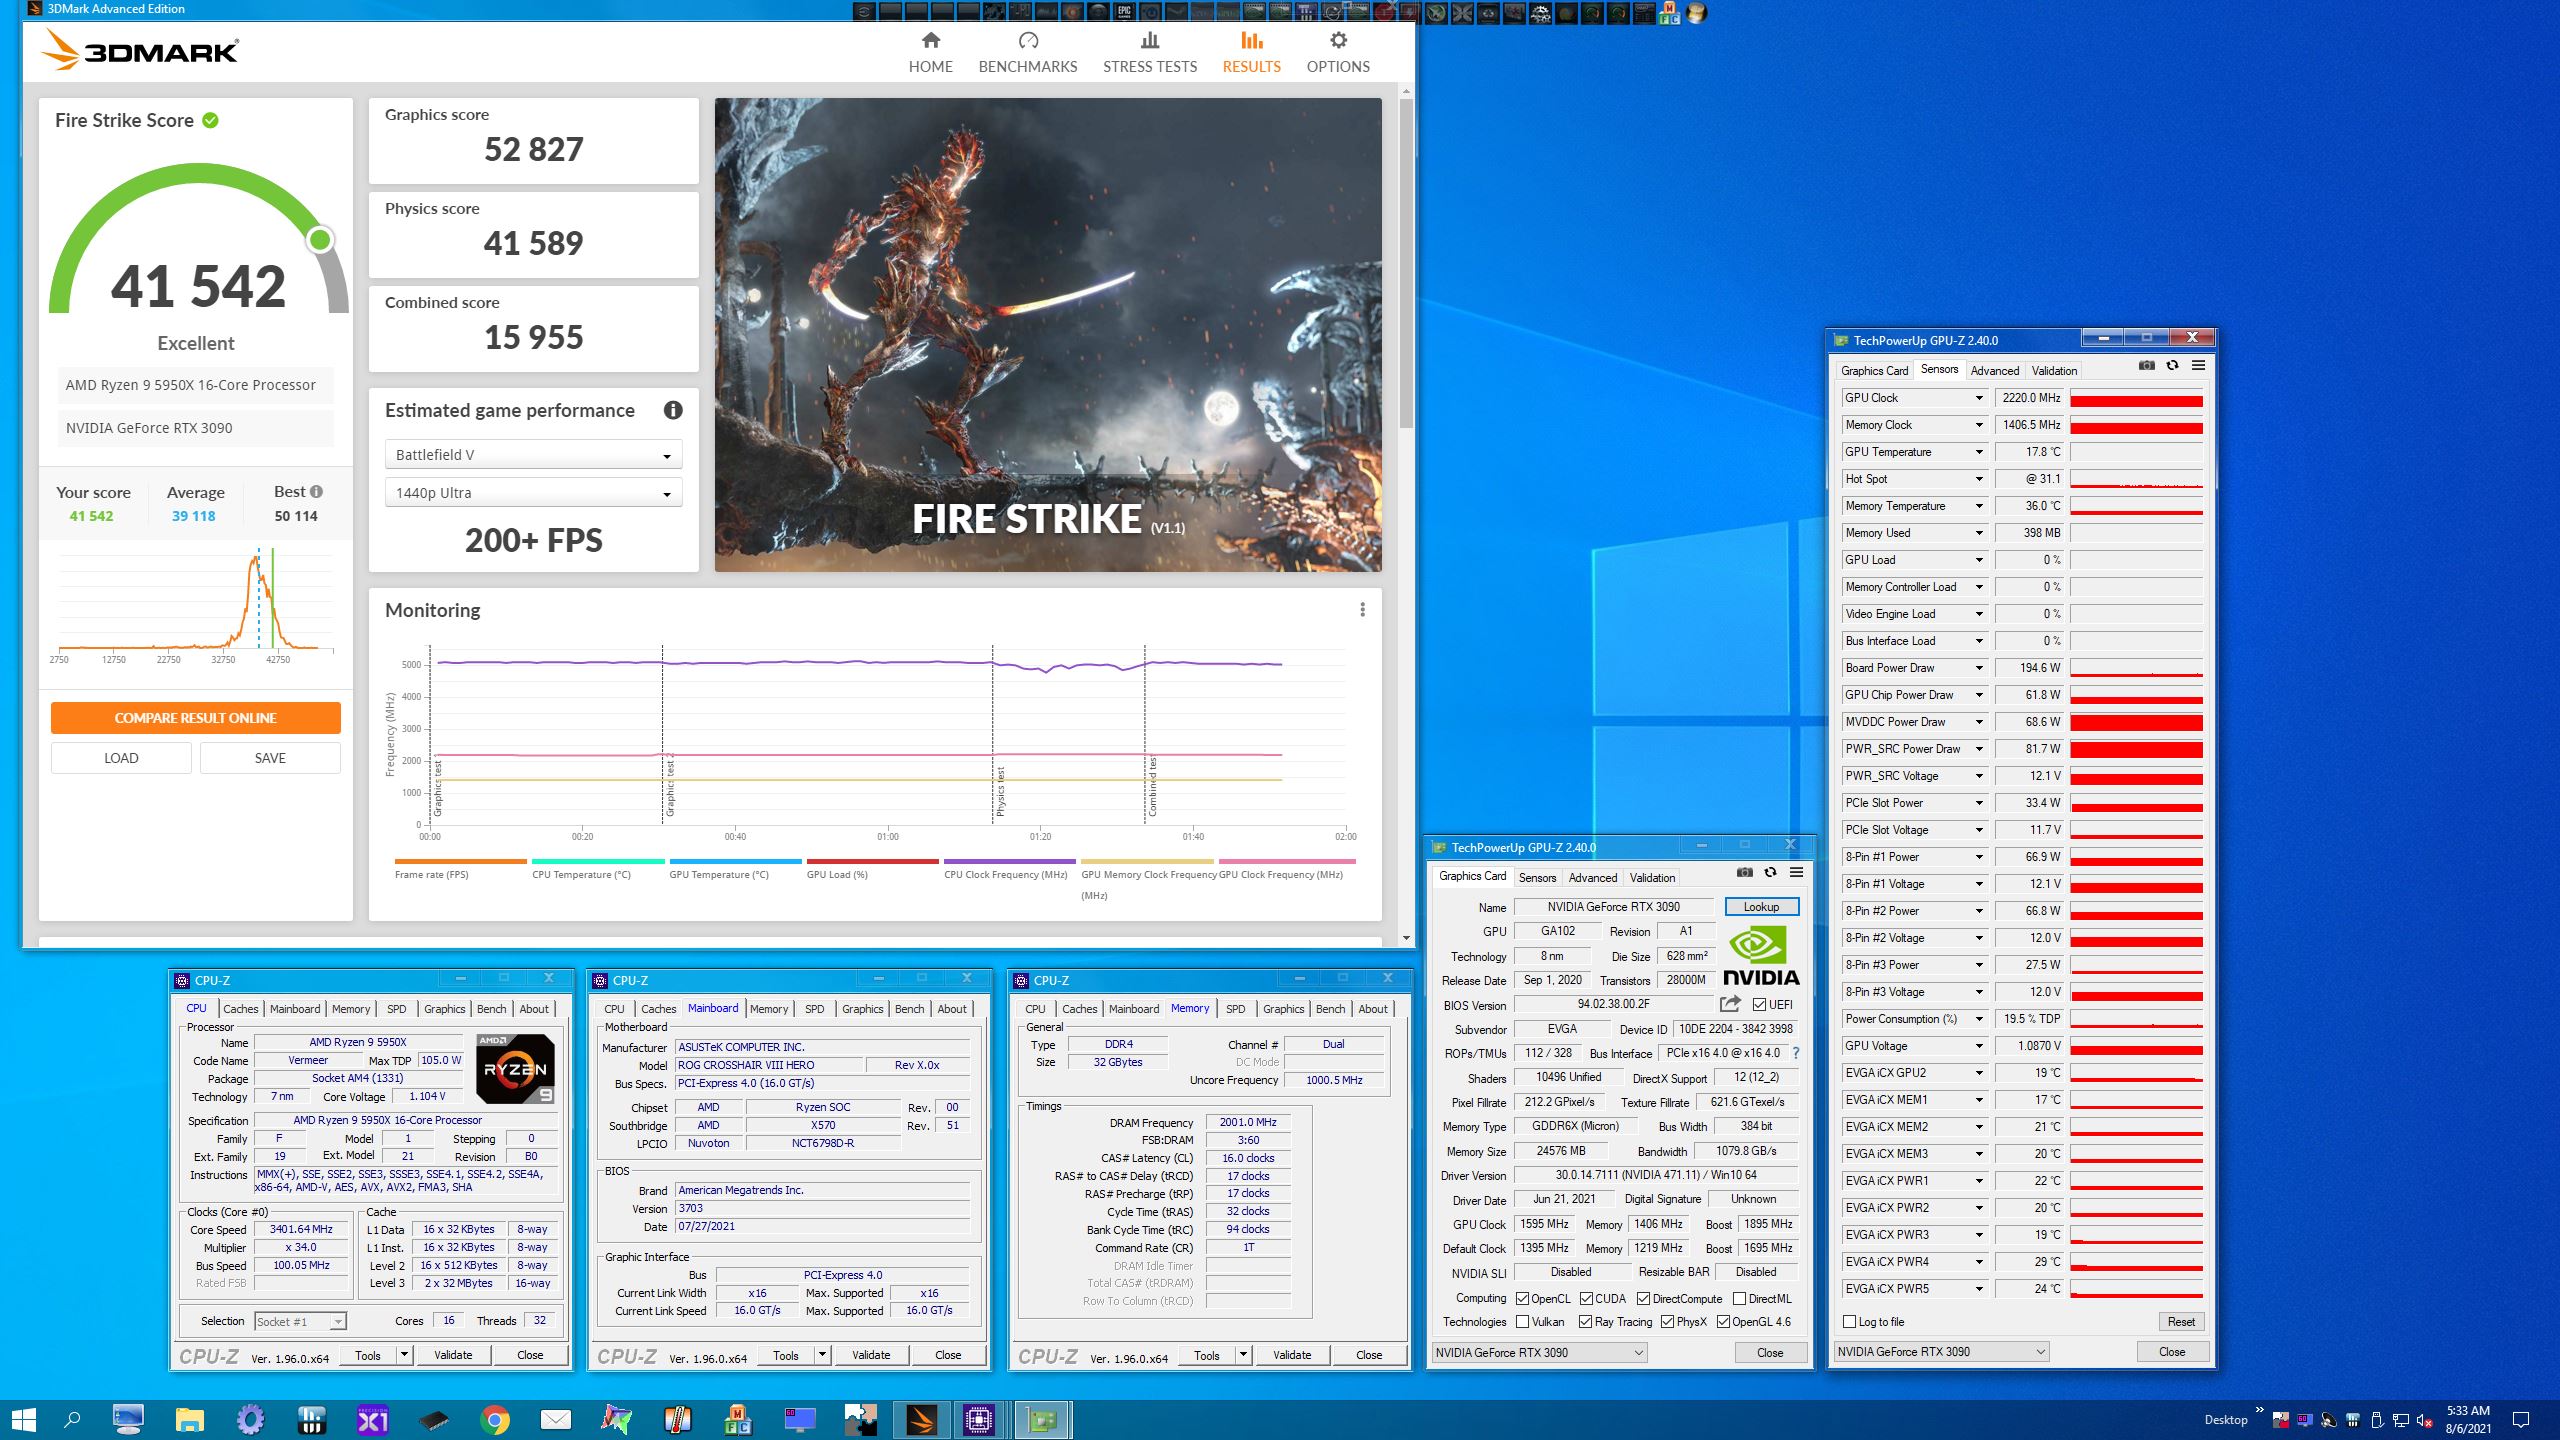
Task: Switch to the Stress Tests tab
Action: (x=1149, y=52)
